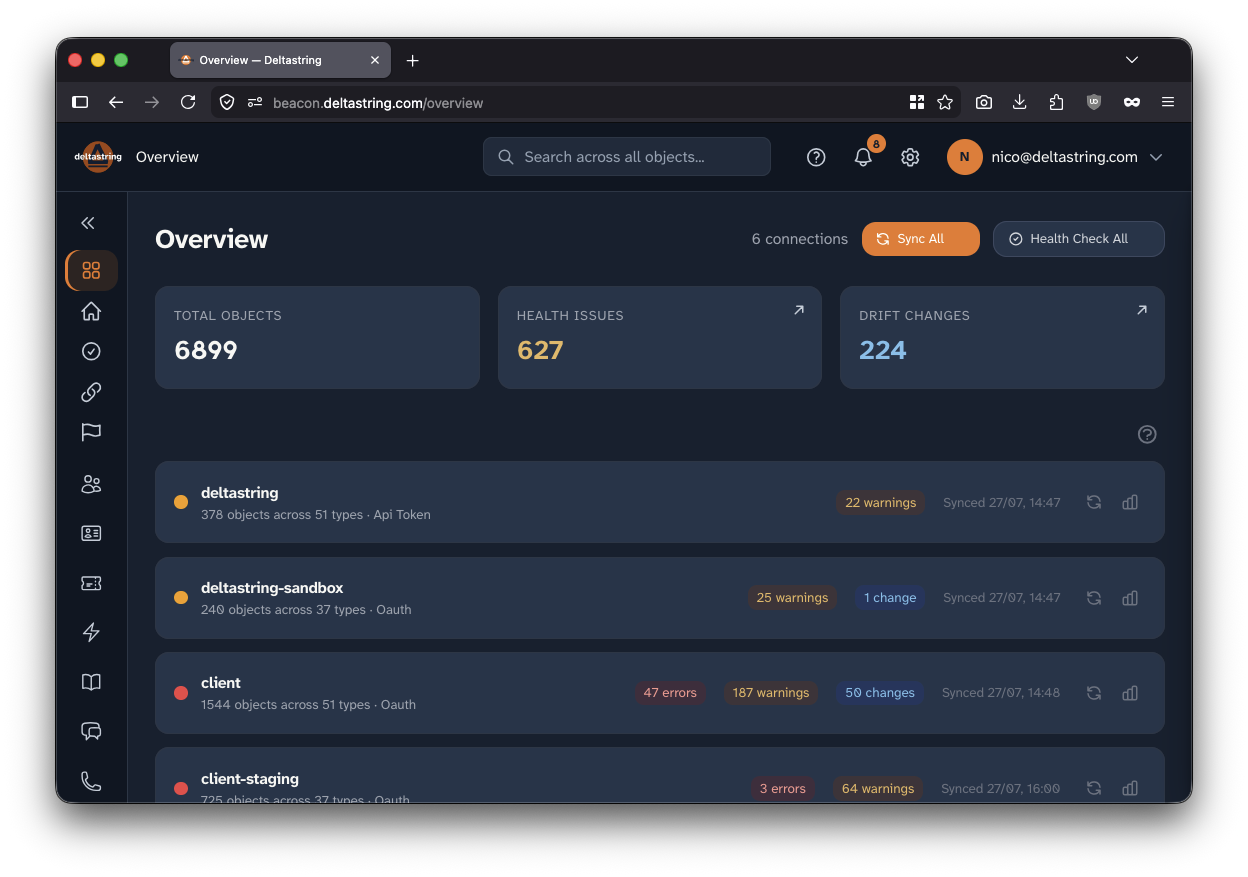
Task: Sync the client connection row
Action: point(1094,693)
